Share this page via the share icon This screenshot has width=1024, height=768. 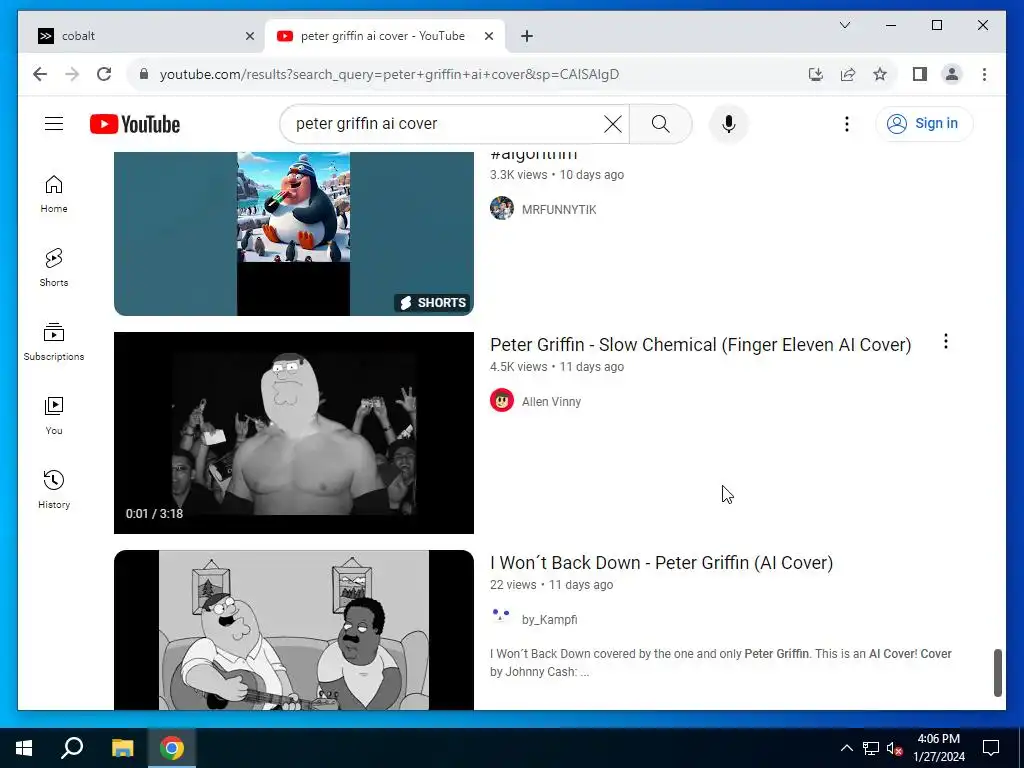848,74
